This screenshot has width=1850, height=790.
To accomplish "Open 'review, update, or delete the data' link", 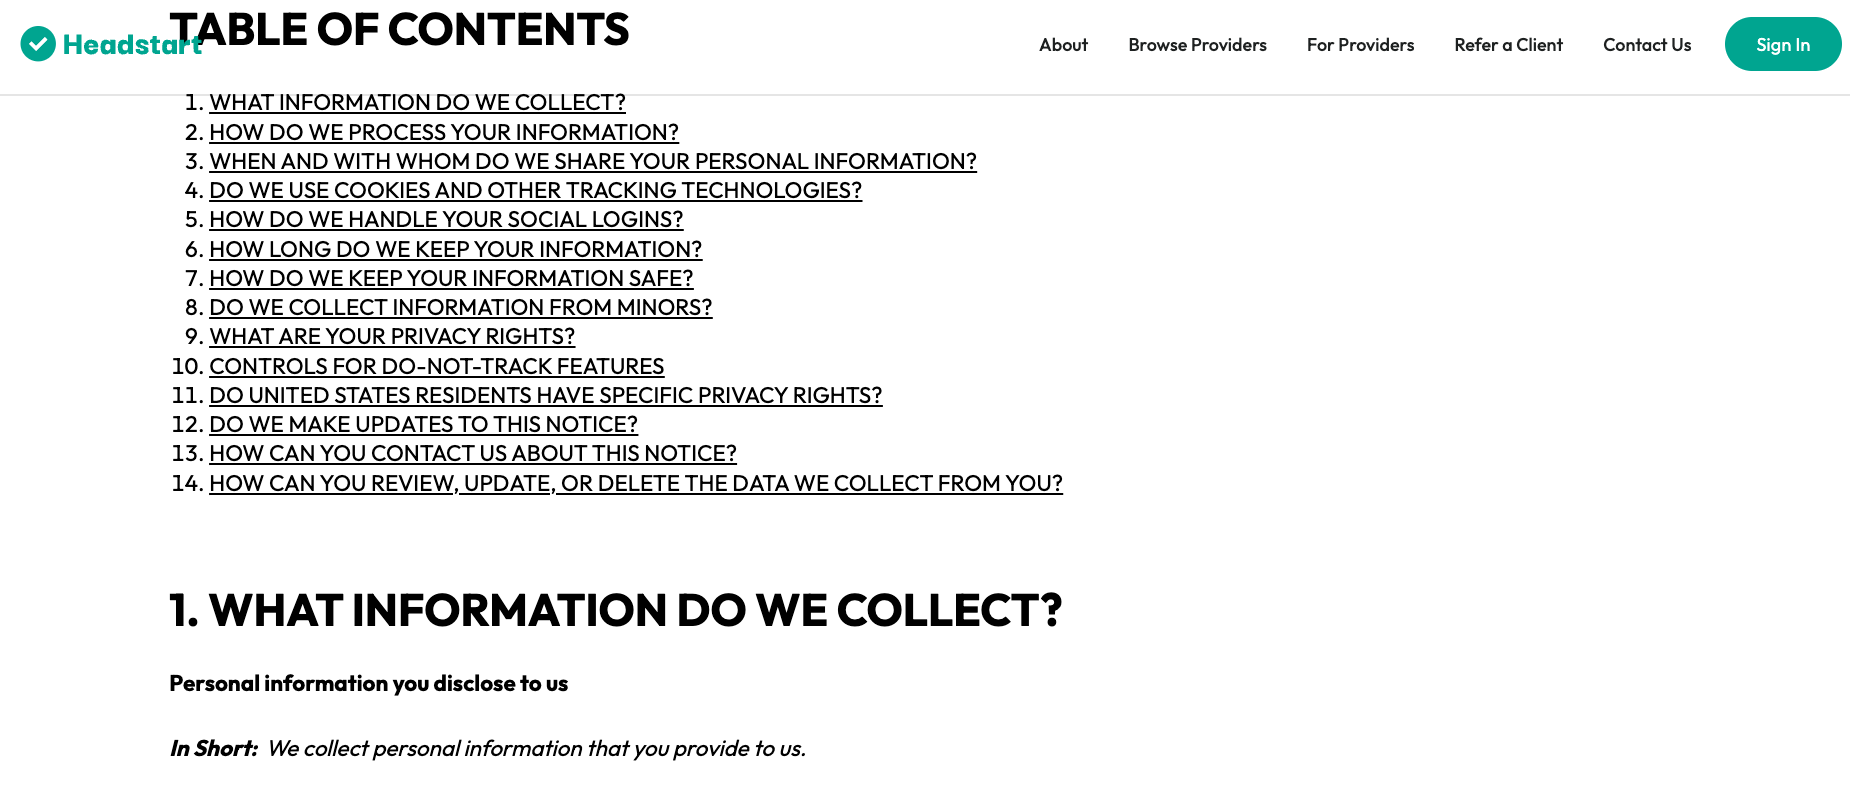I will click(635, 484).
